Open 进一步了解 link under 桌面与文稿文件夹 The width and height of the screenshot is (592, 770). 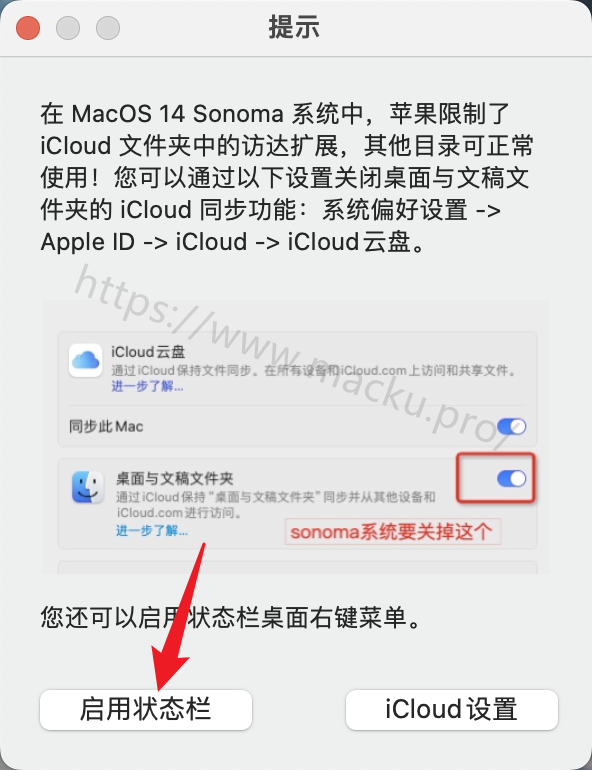152,531
